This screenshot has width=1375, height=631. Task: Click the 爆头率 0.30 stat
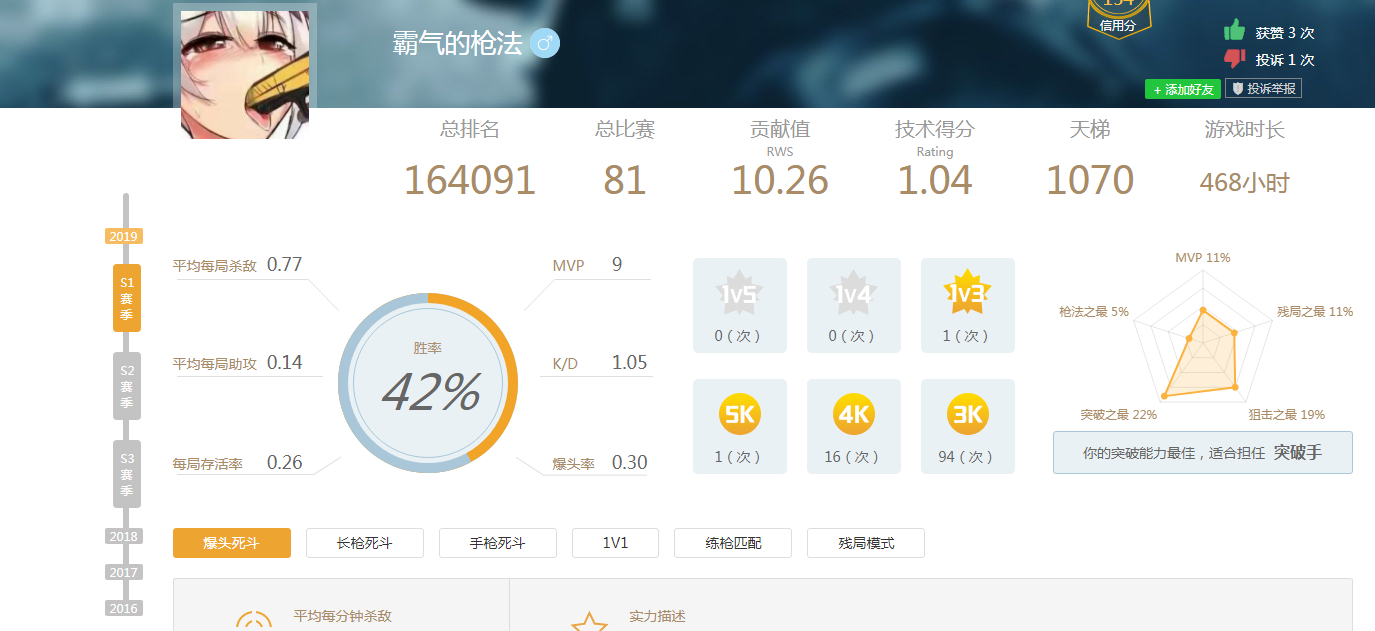(x=600, y=463)
